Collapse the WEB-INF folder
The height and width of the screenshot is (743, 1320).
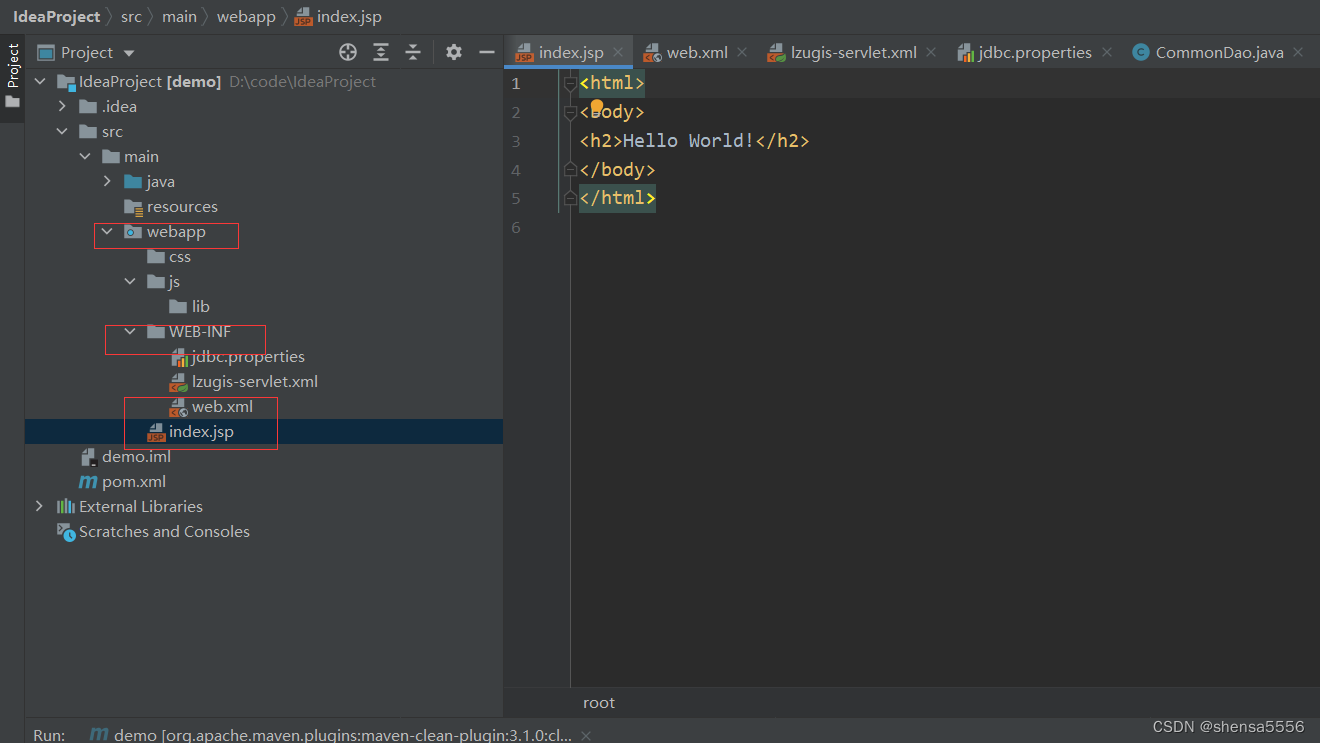pyautogui.click(x=130, y=332)
